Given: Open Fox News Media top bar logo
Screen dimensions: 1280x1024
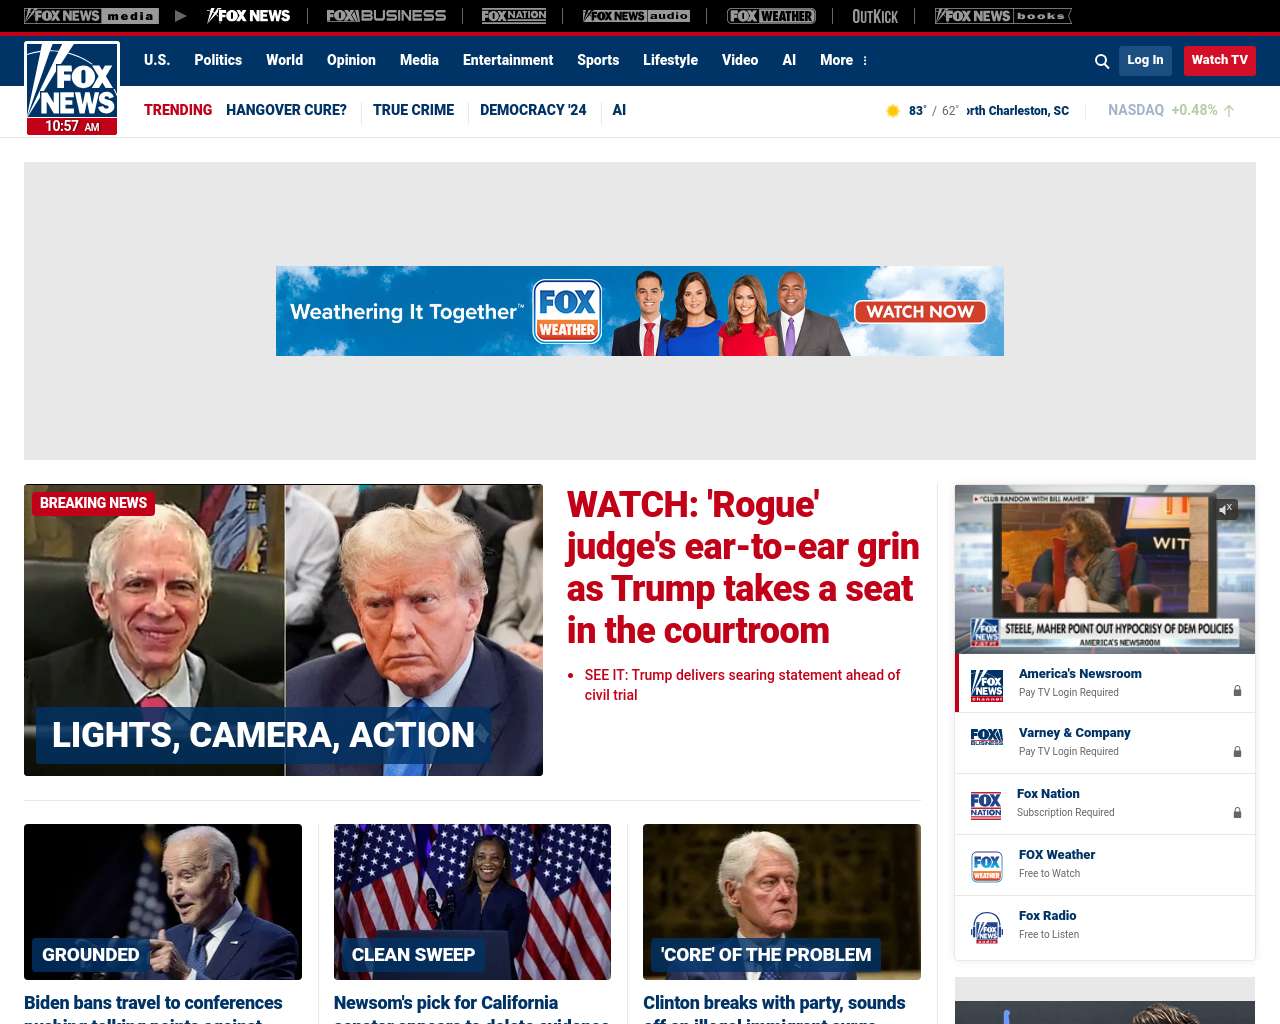Looking at the screenshot, I should click(x=91, y=16).
